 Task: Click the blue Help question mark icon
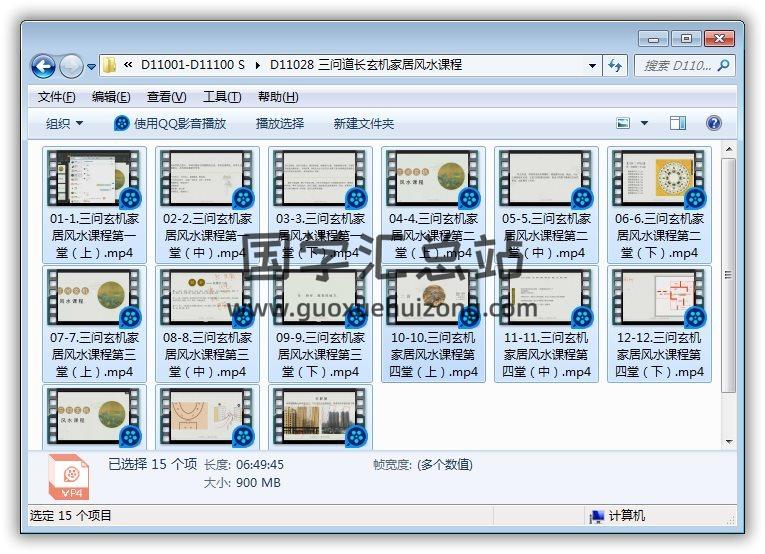pos(713,123)
